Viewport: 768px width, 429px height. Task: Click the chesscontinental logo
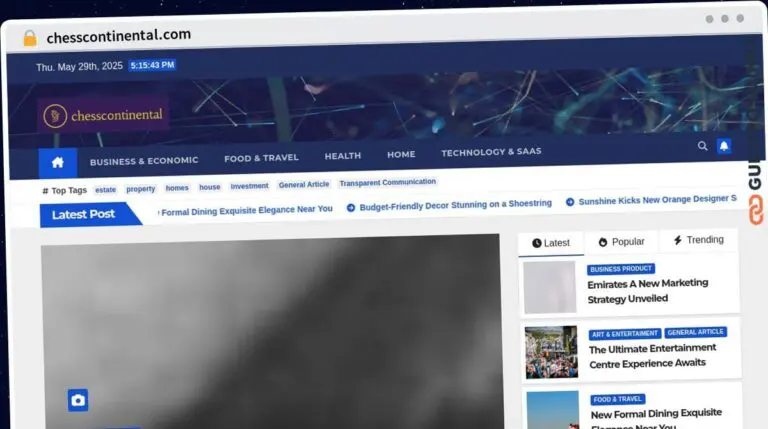coord(103,116)
